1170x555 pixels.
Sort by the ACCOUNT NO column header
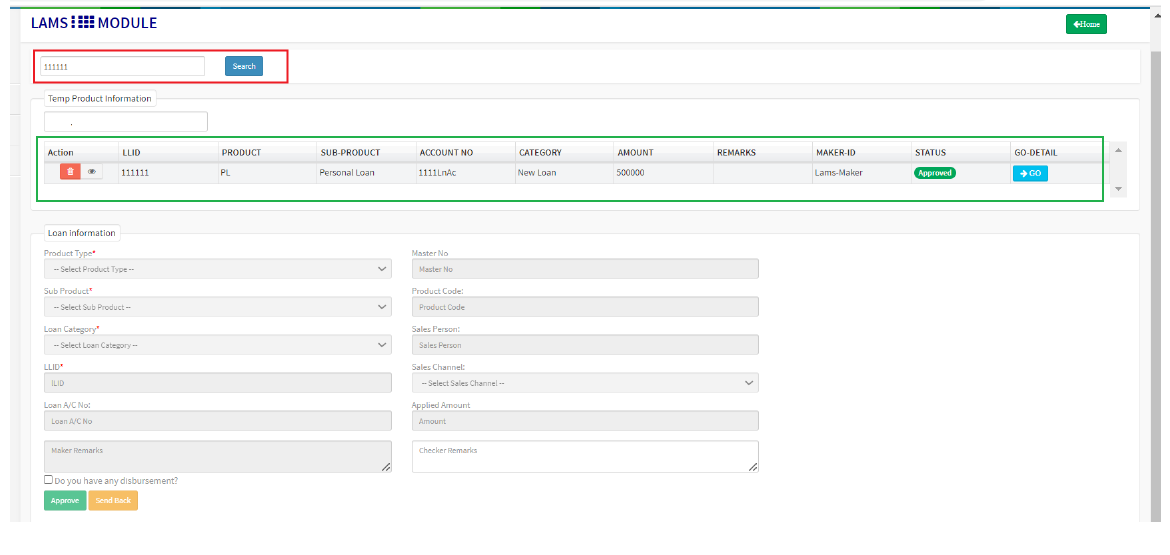tap(447, 153)
